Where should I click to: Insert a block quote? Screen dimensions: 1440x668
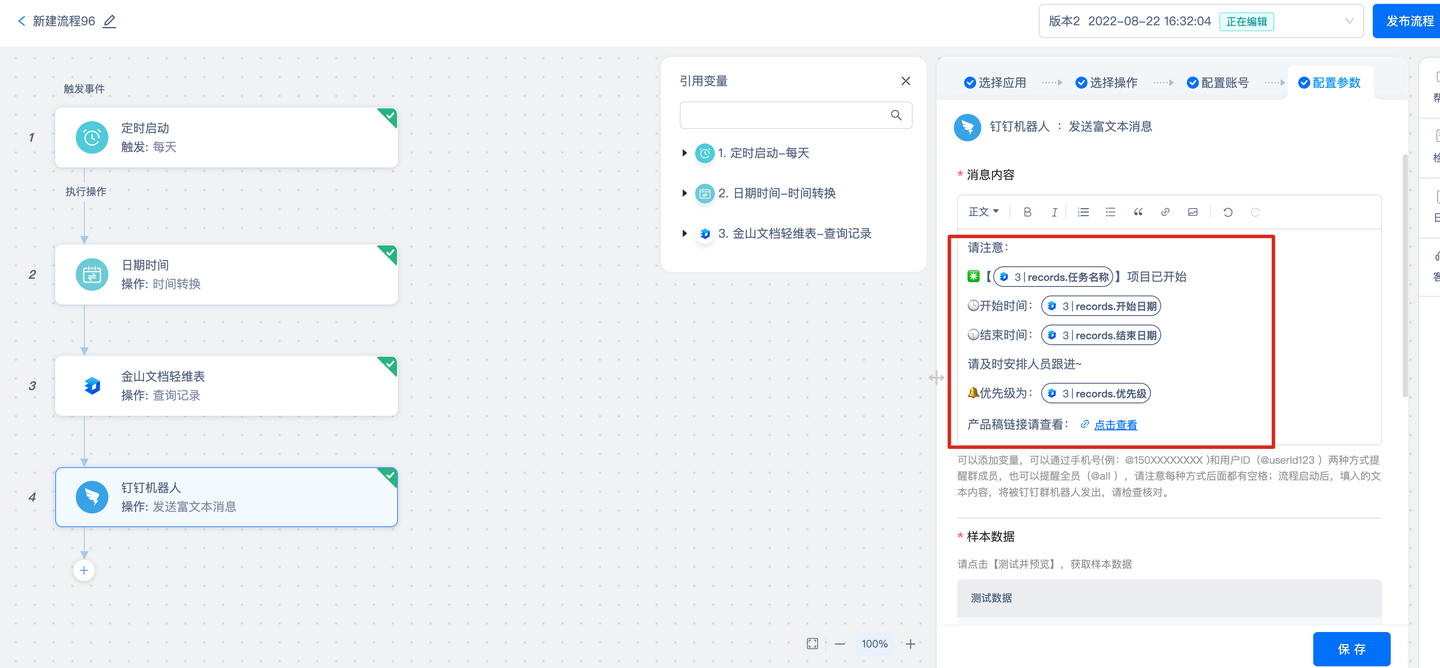(x=1138, y=212)
